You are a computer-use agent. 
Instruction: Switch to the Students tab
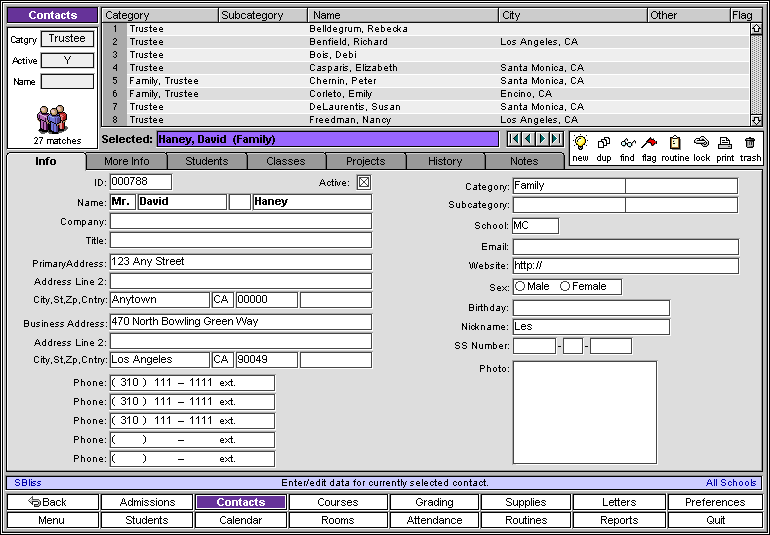207,161
